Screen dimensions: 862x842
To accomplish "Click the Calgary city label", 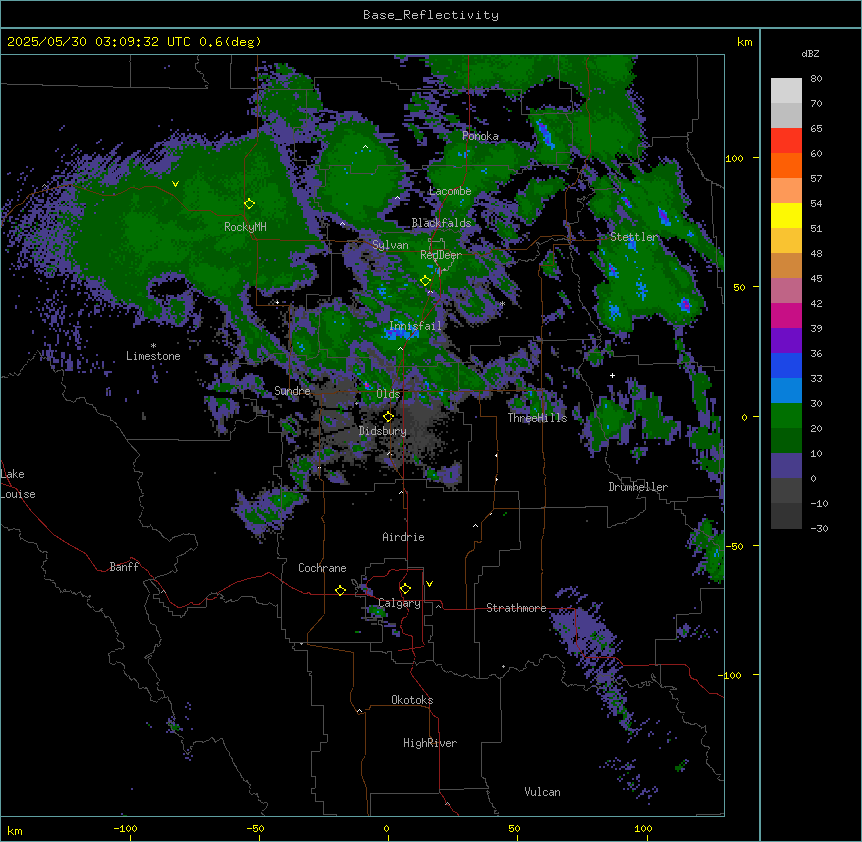I will [x=399, y=603].
